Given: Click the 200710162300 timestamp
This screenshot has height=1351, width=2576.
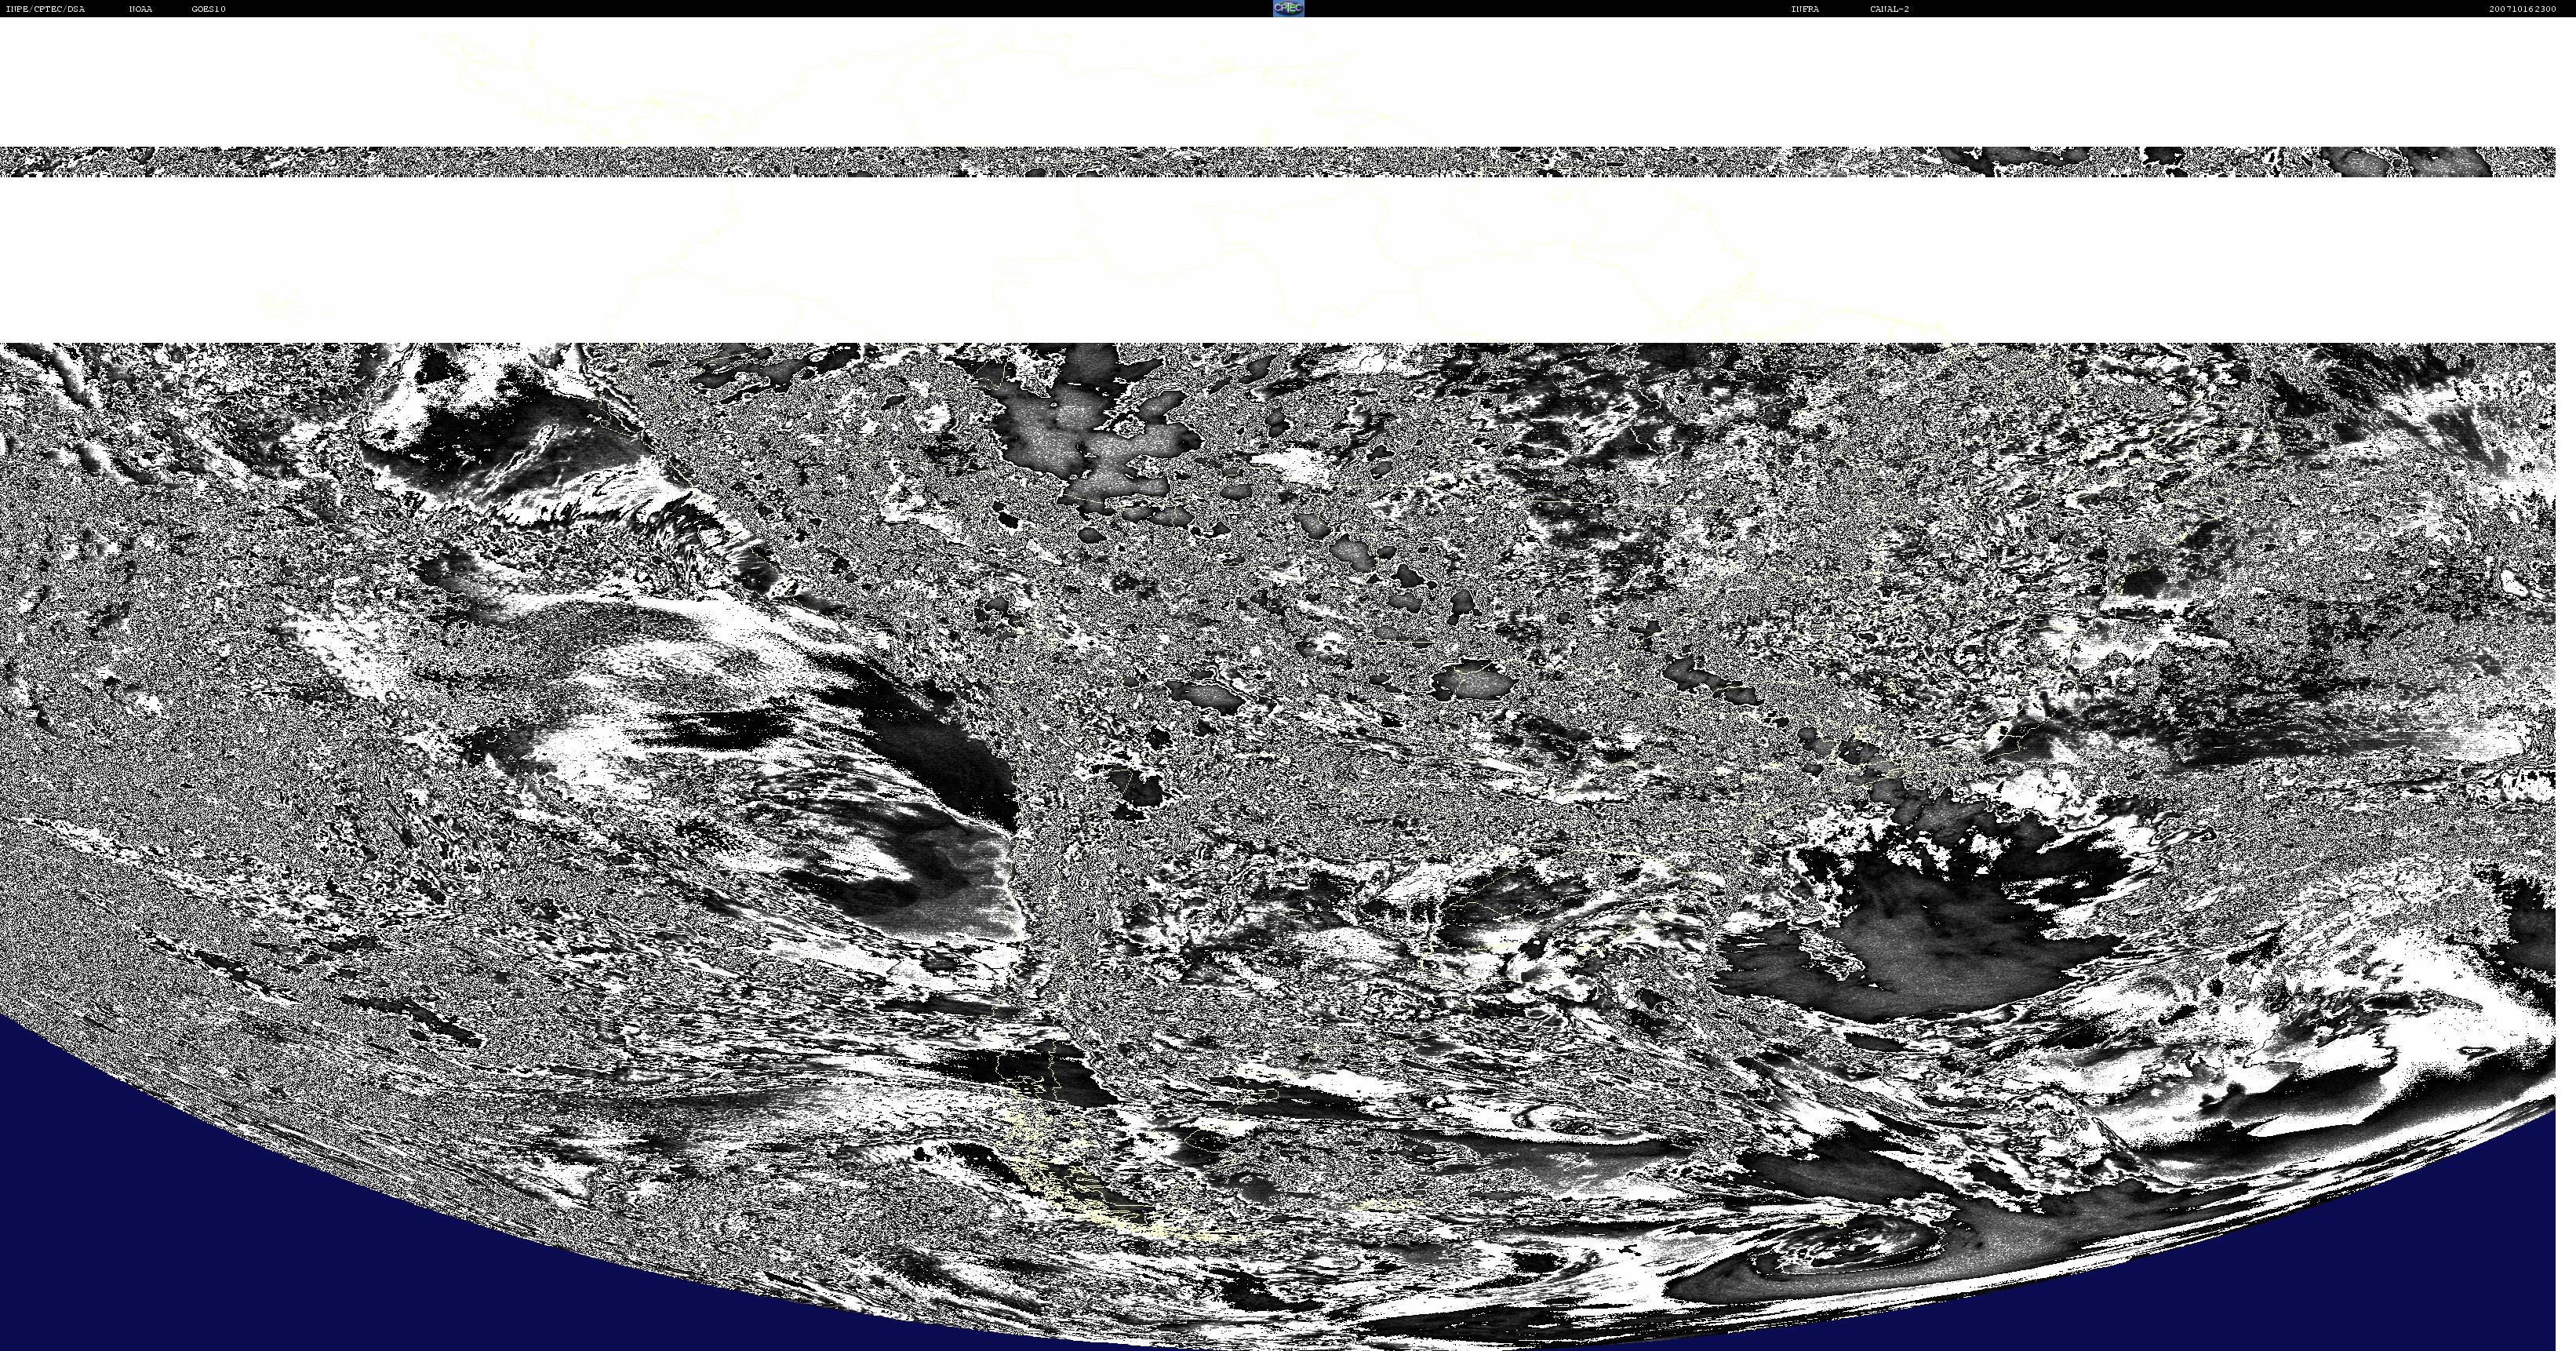Looking at the screenshot, I should (2522, 9).
